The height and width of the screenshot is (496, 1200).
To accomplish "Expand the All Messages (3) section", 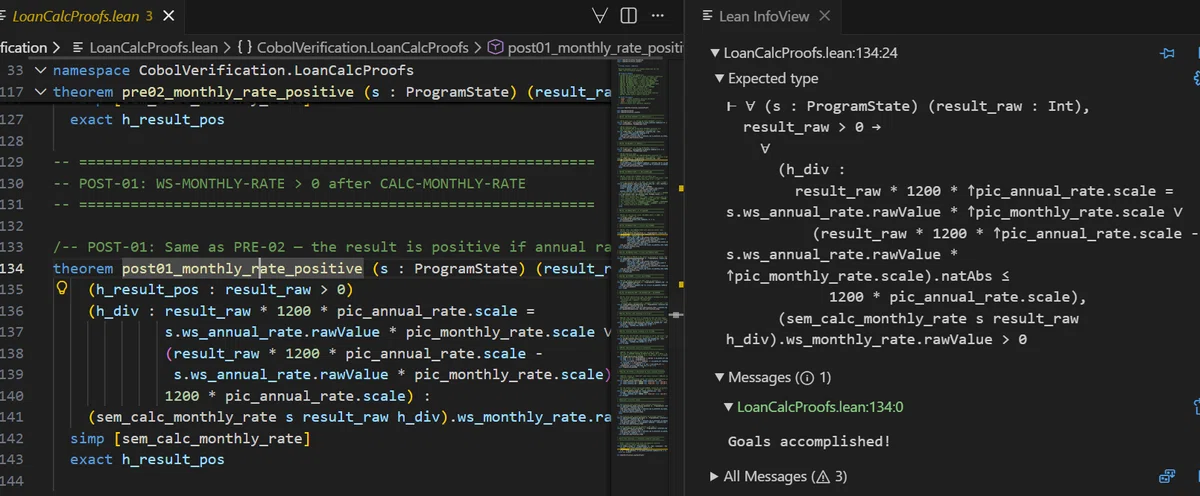I will click(x=714, y=476).
